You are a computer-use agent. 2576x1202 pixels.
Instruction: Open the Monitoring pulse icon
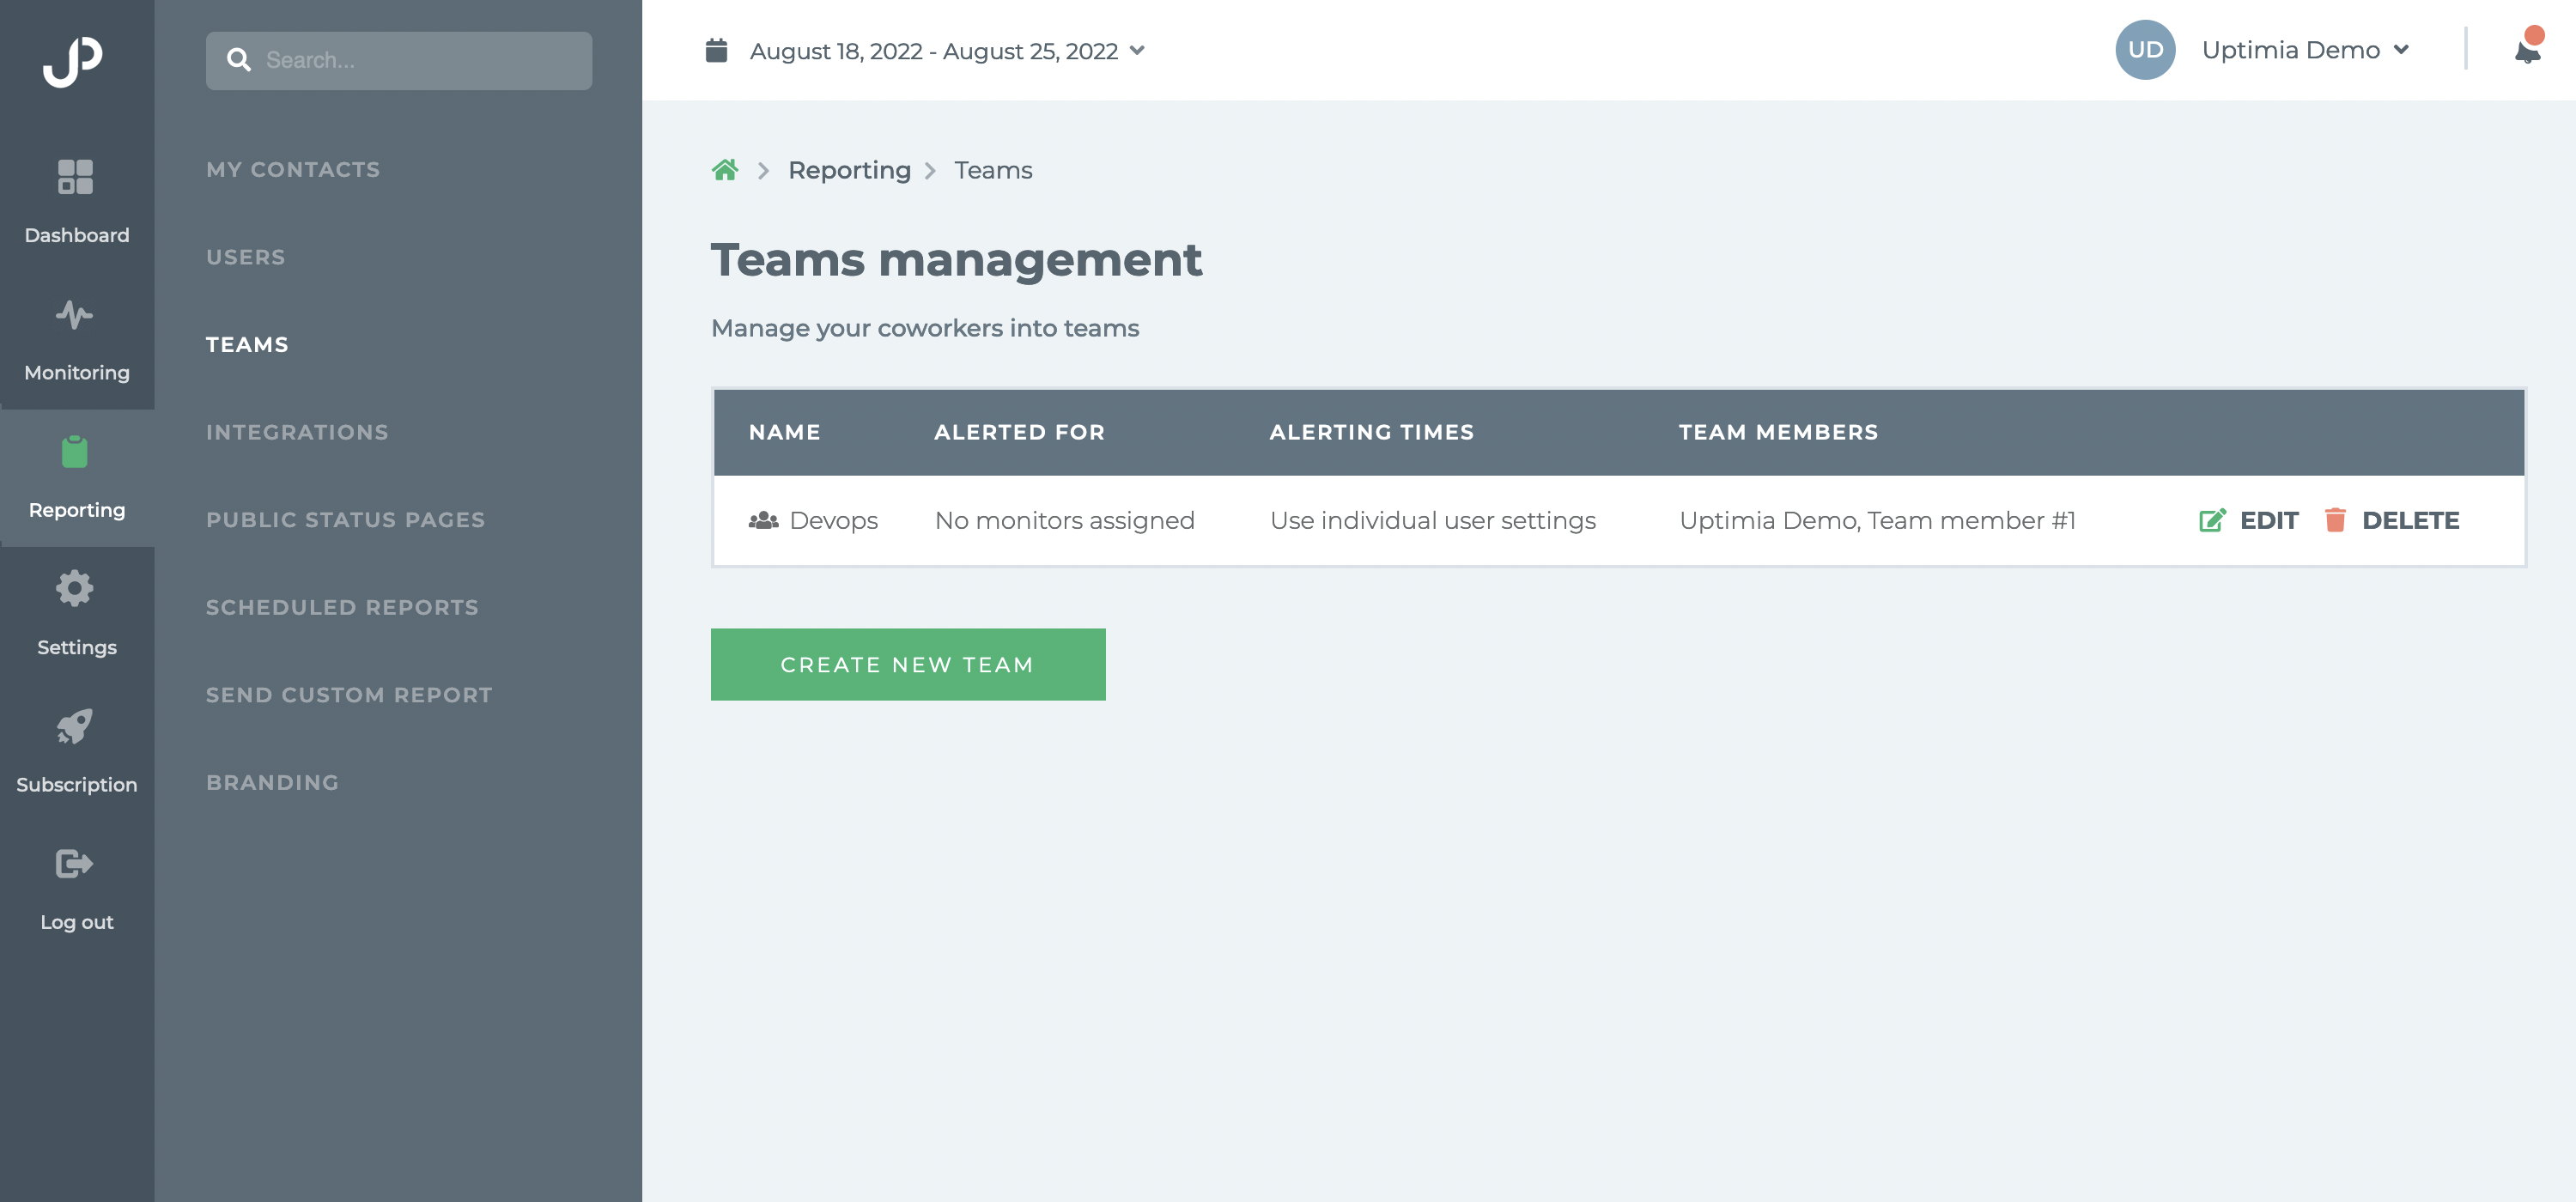[x=75, y=315]
